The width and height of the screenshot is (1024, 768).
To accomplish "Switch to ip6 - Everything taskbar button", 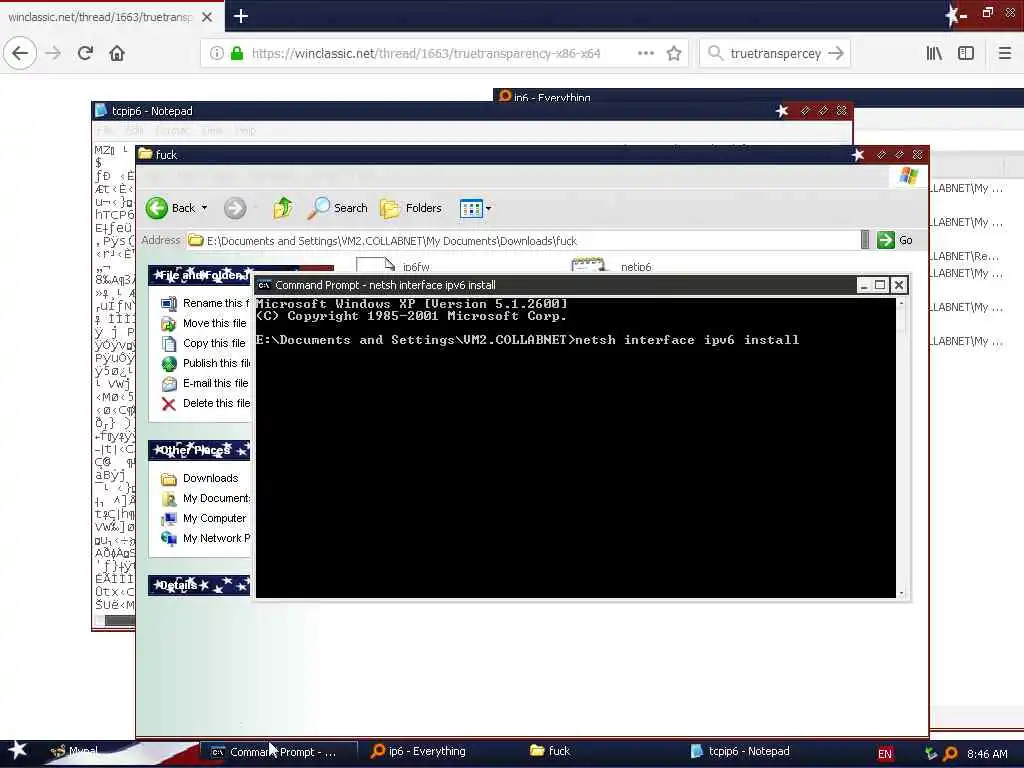I will pos(419,752).
